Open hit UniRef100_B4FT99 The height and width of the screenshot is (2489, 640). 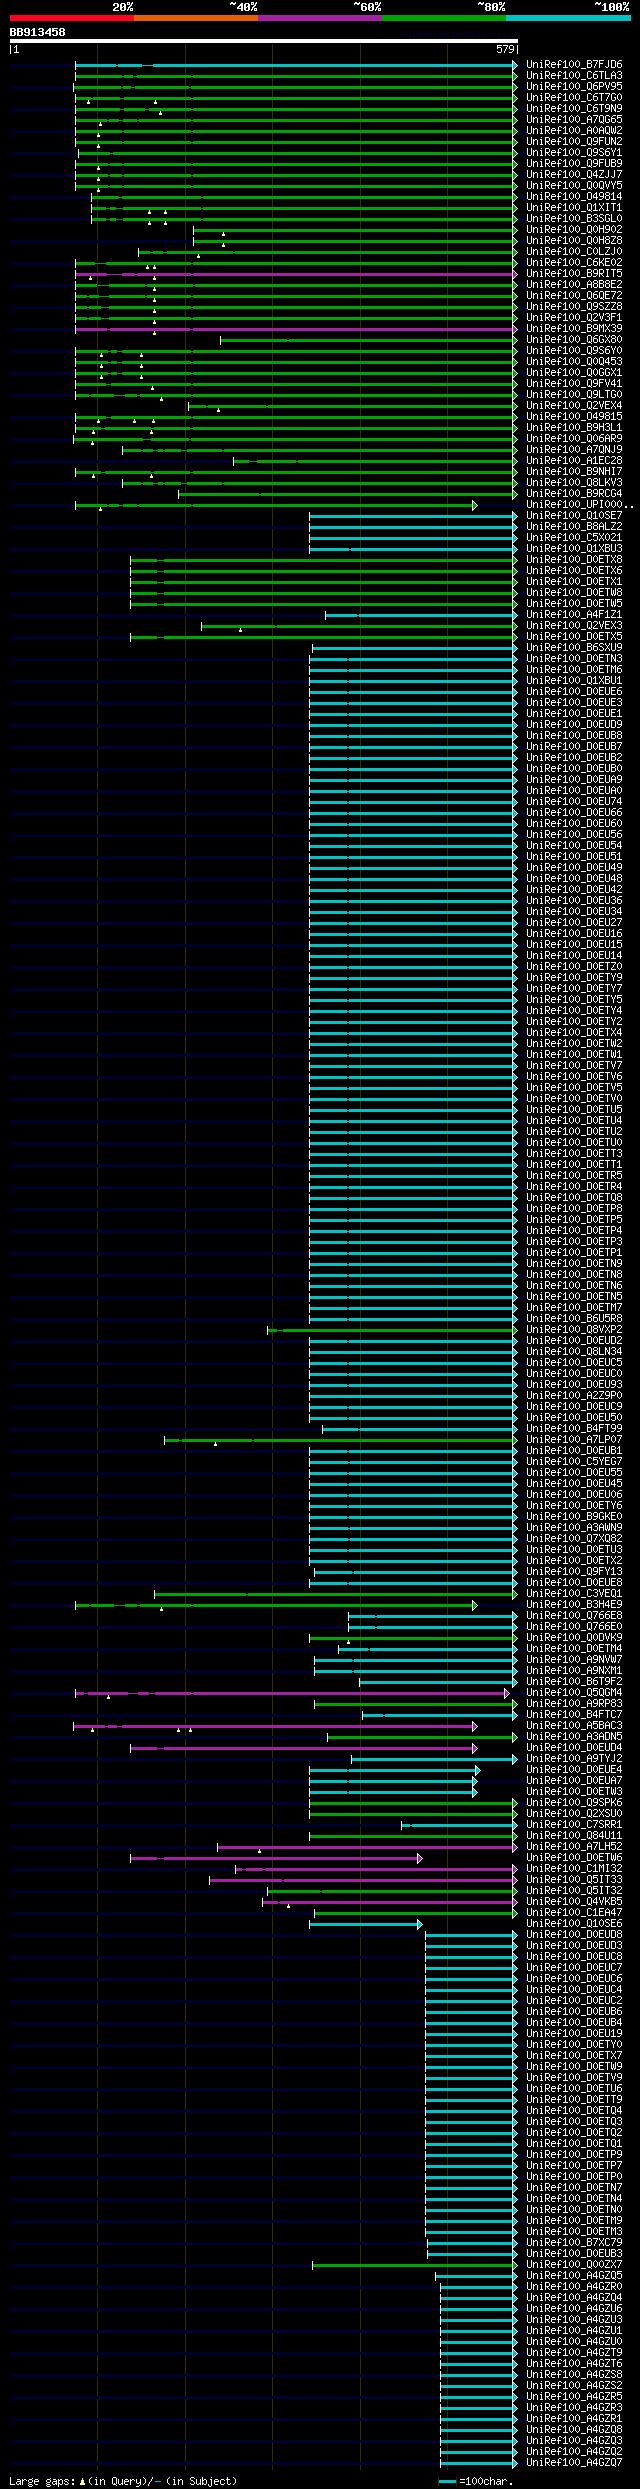(x=574, y=1429)
